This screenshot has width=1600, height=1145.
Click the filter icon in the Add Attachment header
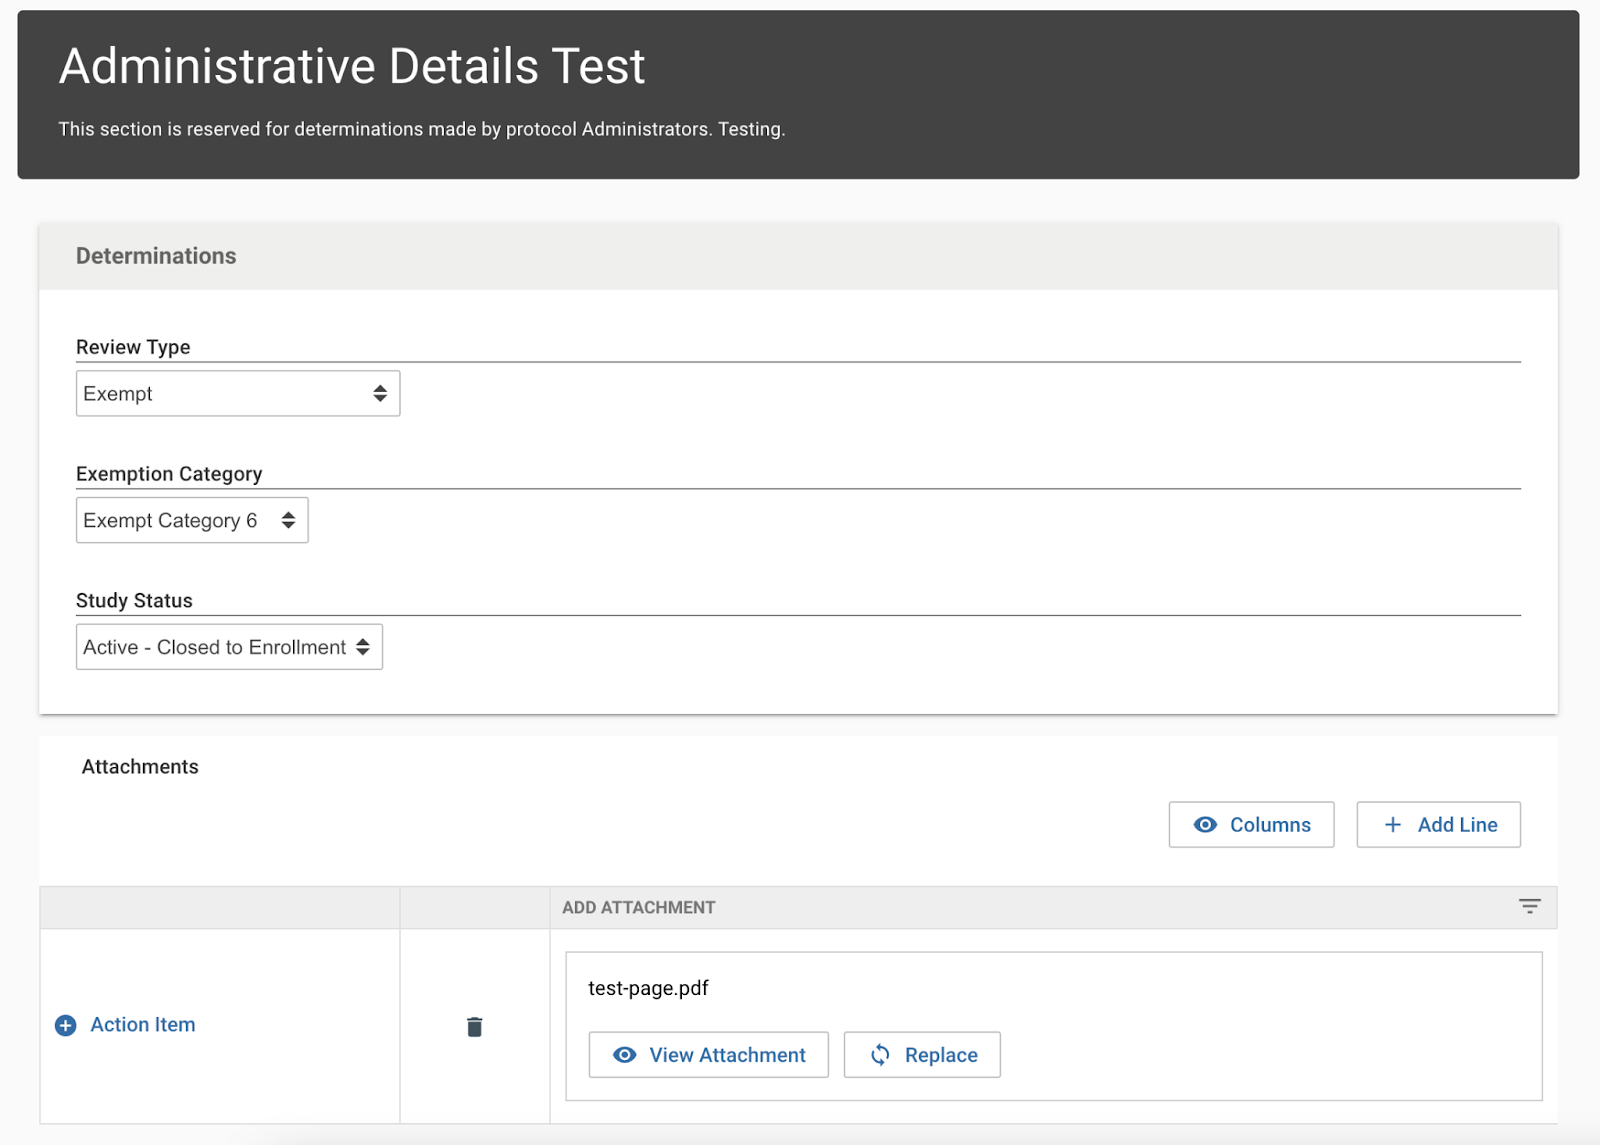click(x=1529, y=906)
